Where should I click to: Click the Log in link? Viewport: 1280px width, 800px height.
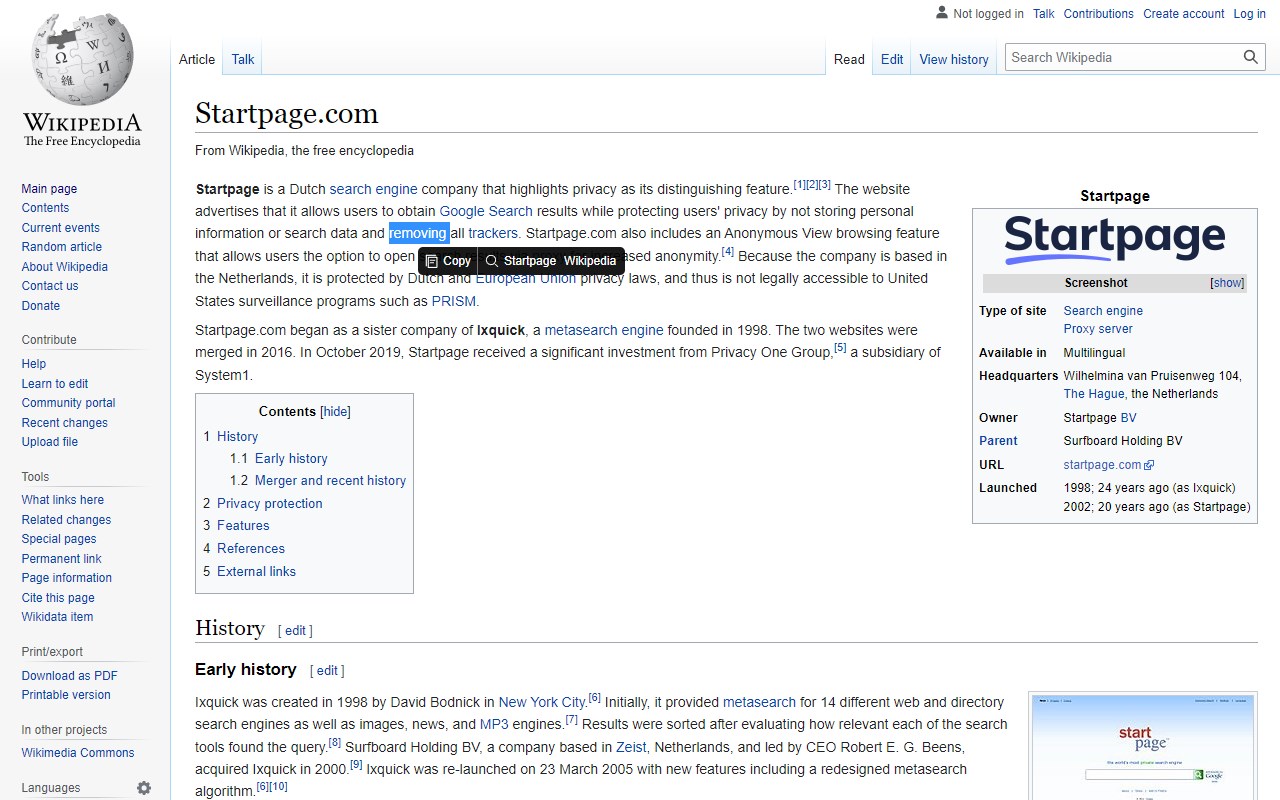(x=1249, y=14)
